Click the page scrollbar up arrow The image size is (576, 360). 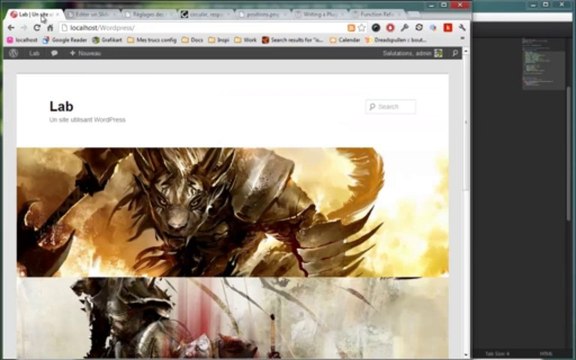[466, 51]
